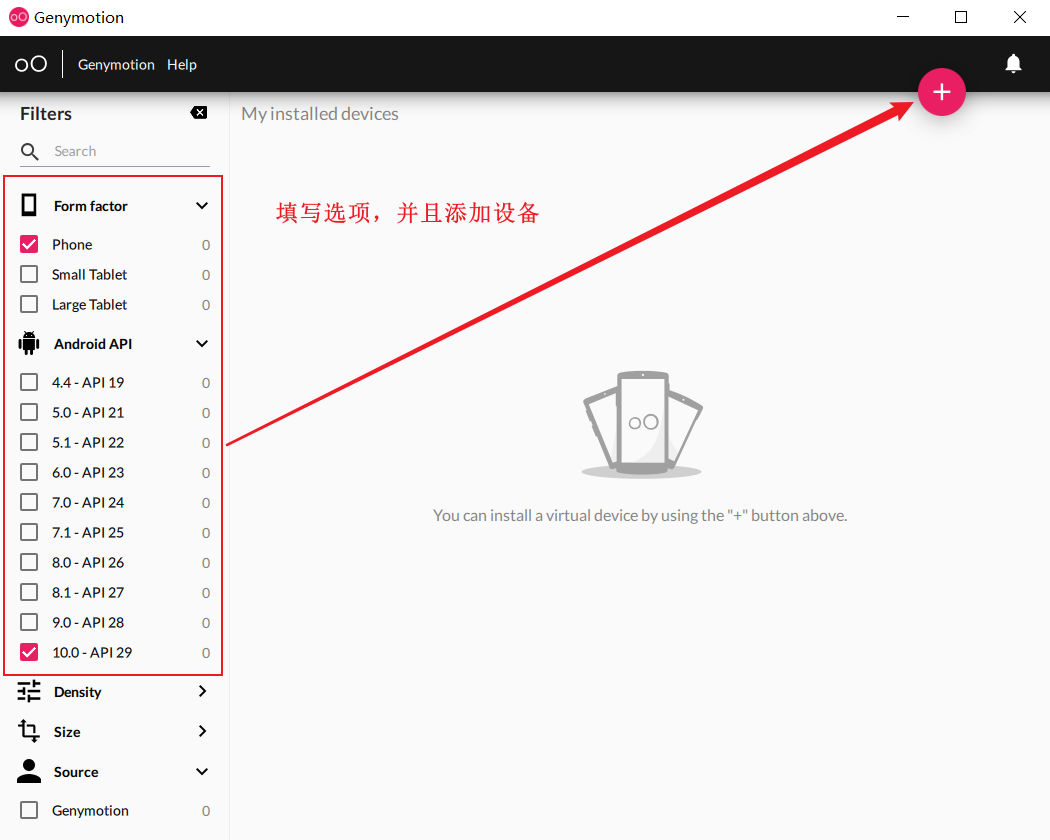Viewport: 1050px width, 840px height.
Task: Click the Android API heading label
Action: pos(93,344)
